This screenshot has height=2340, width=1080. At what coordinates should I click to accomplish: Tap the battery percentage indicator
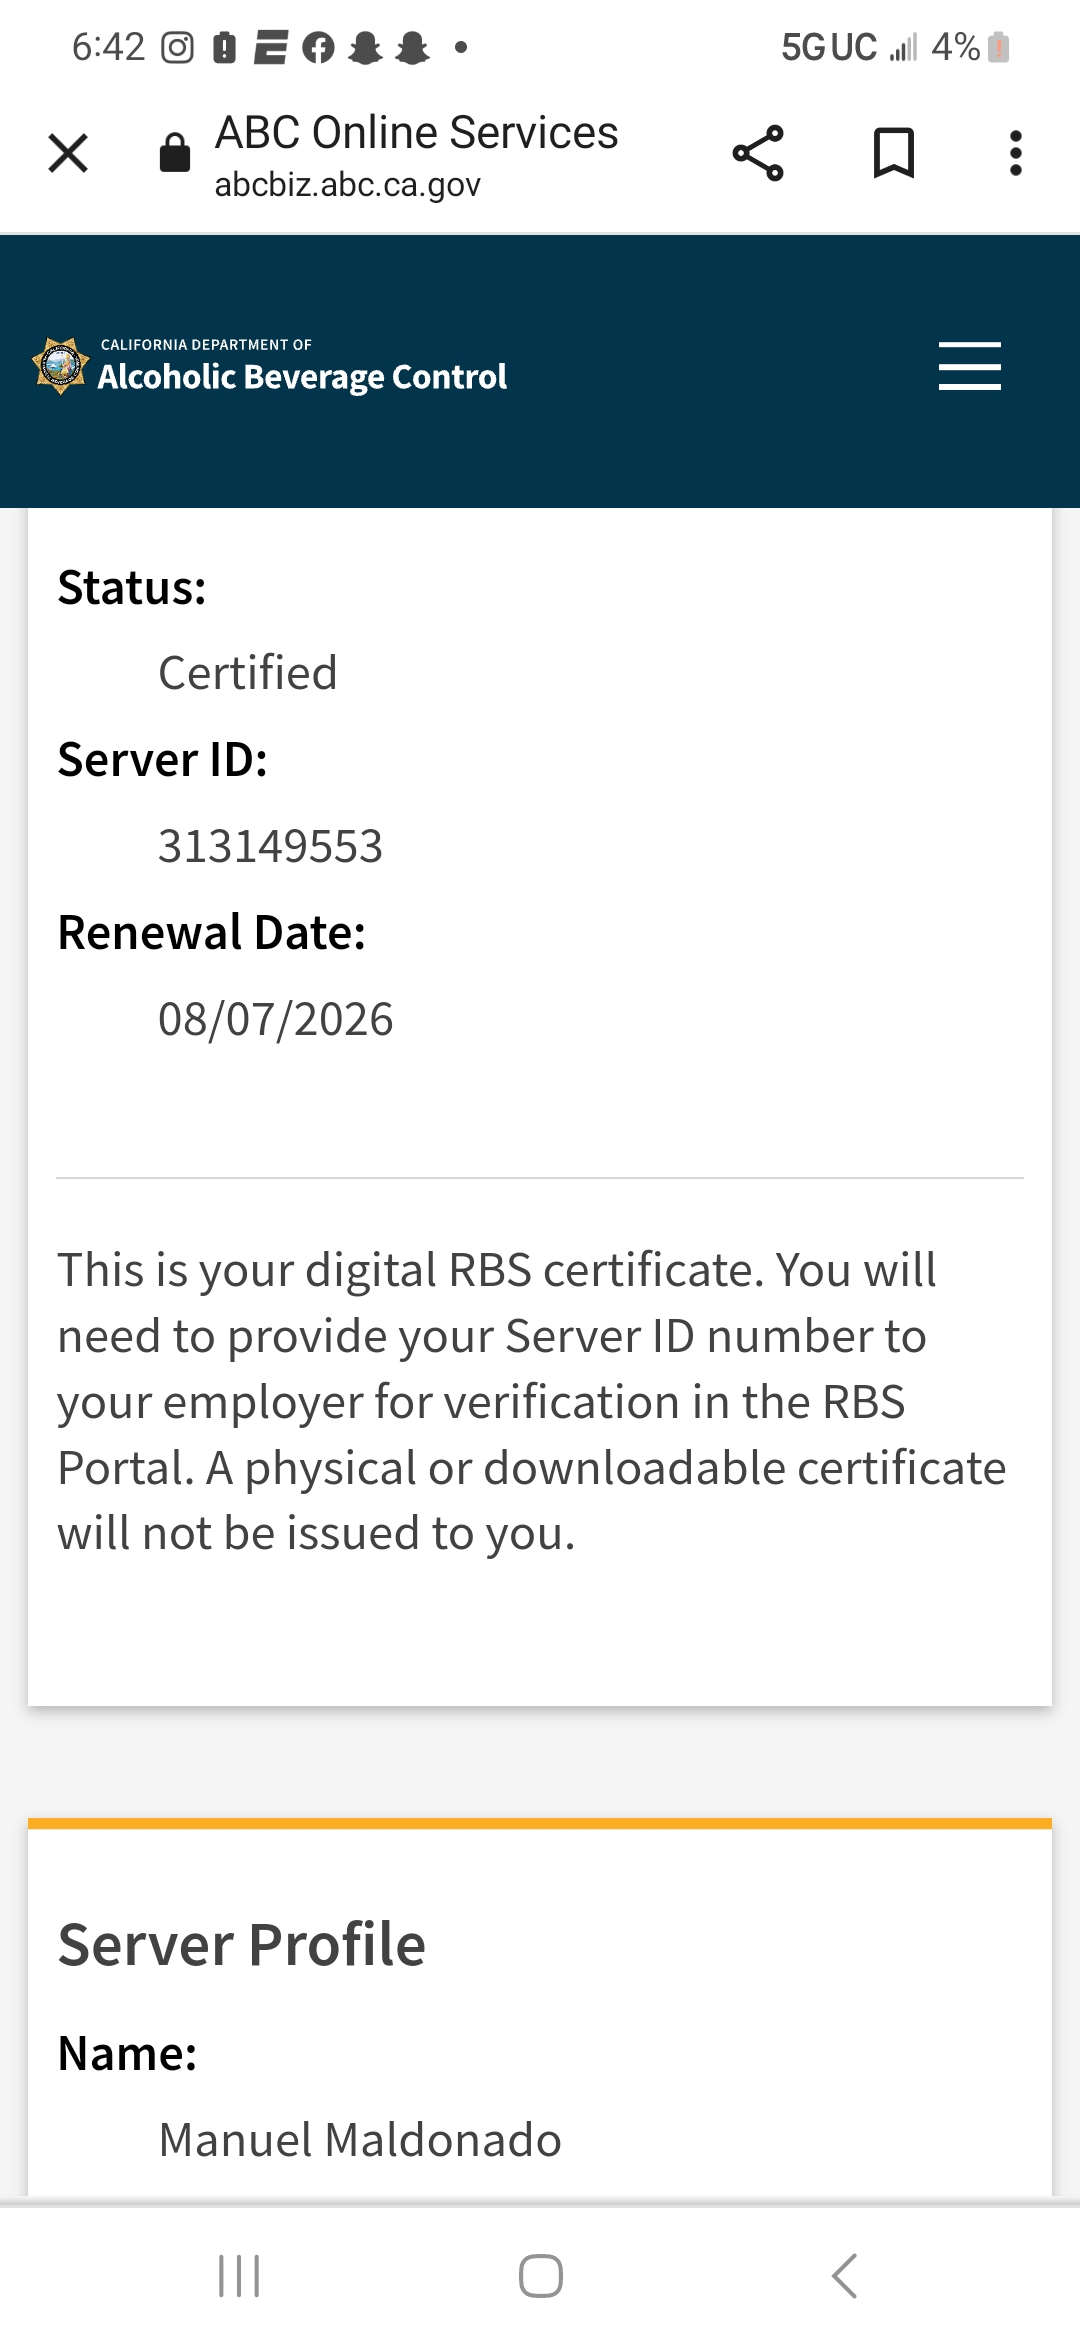pos(956,47)
